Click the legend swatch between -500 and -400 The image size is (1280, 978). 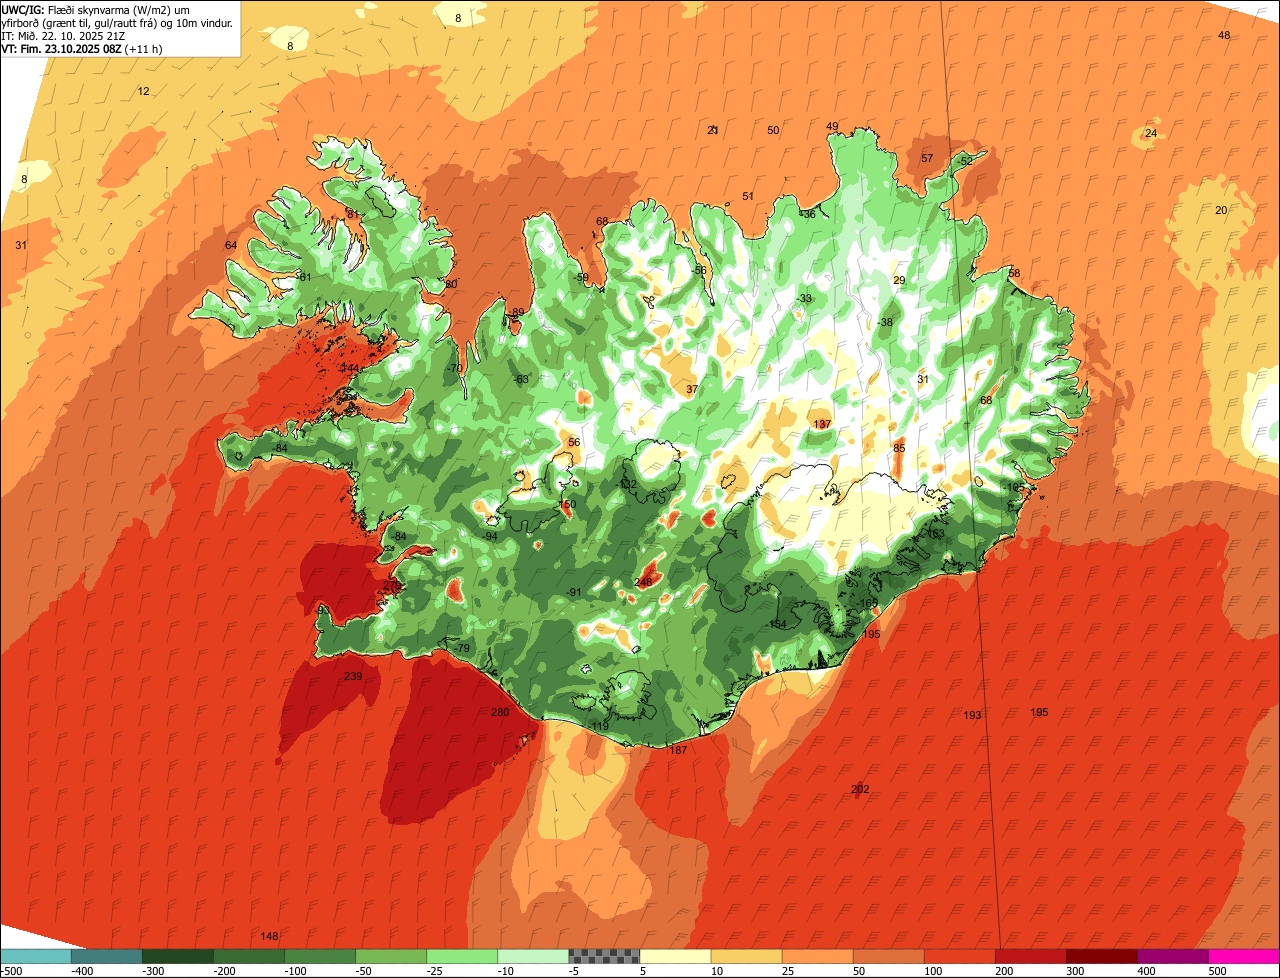[35, 956]
